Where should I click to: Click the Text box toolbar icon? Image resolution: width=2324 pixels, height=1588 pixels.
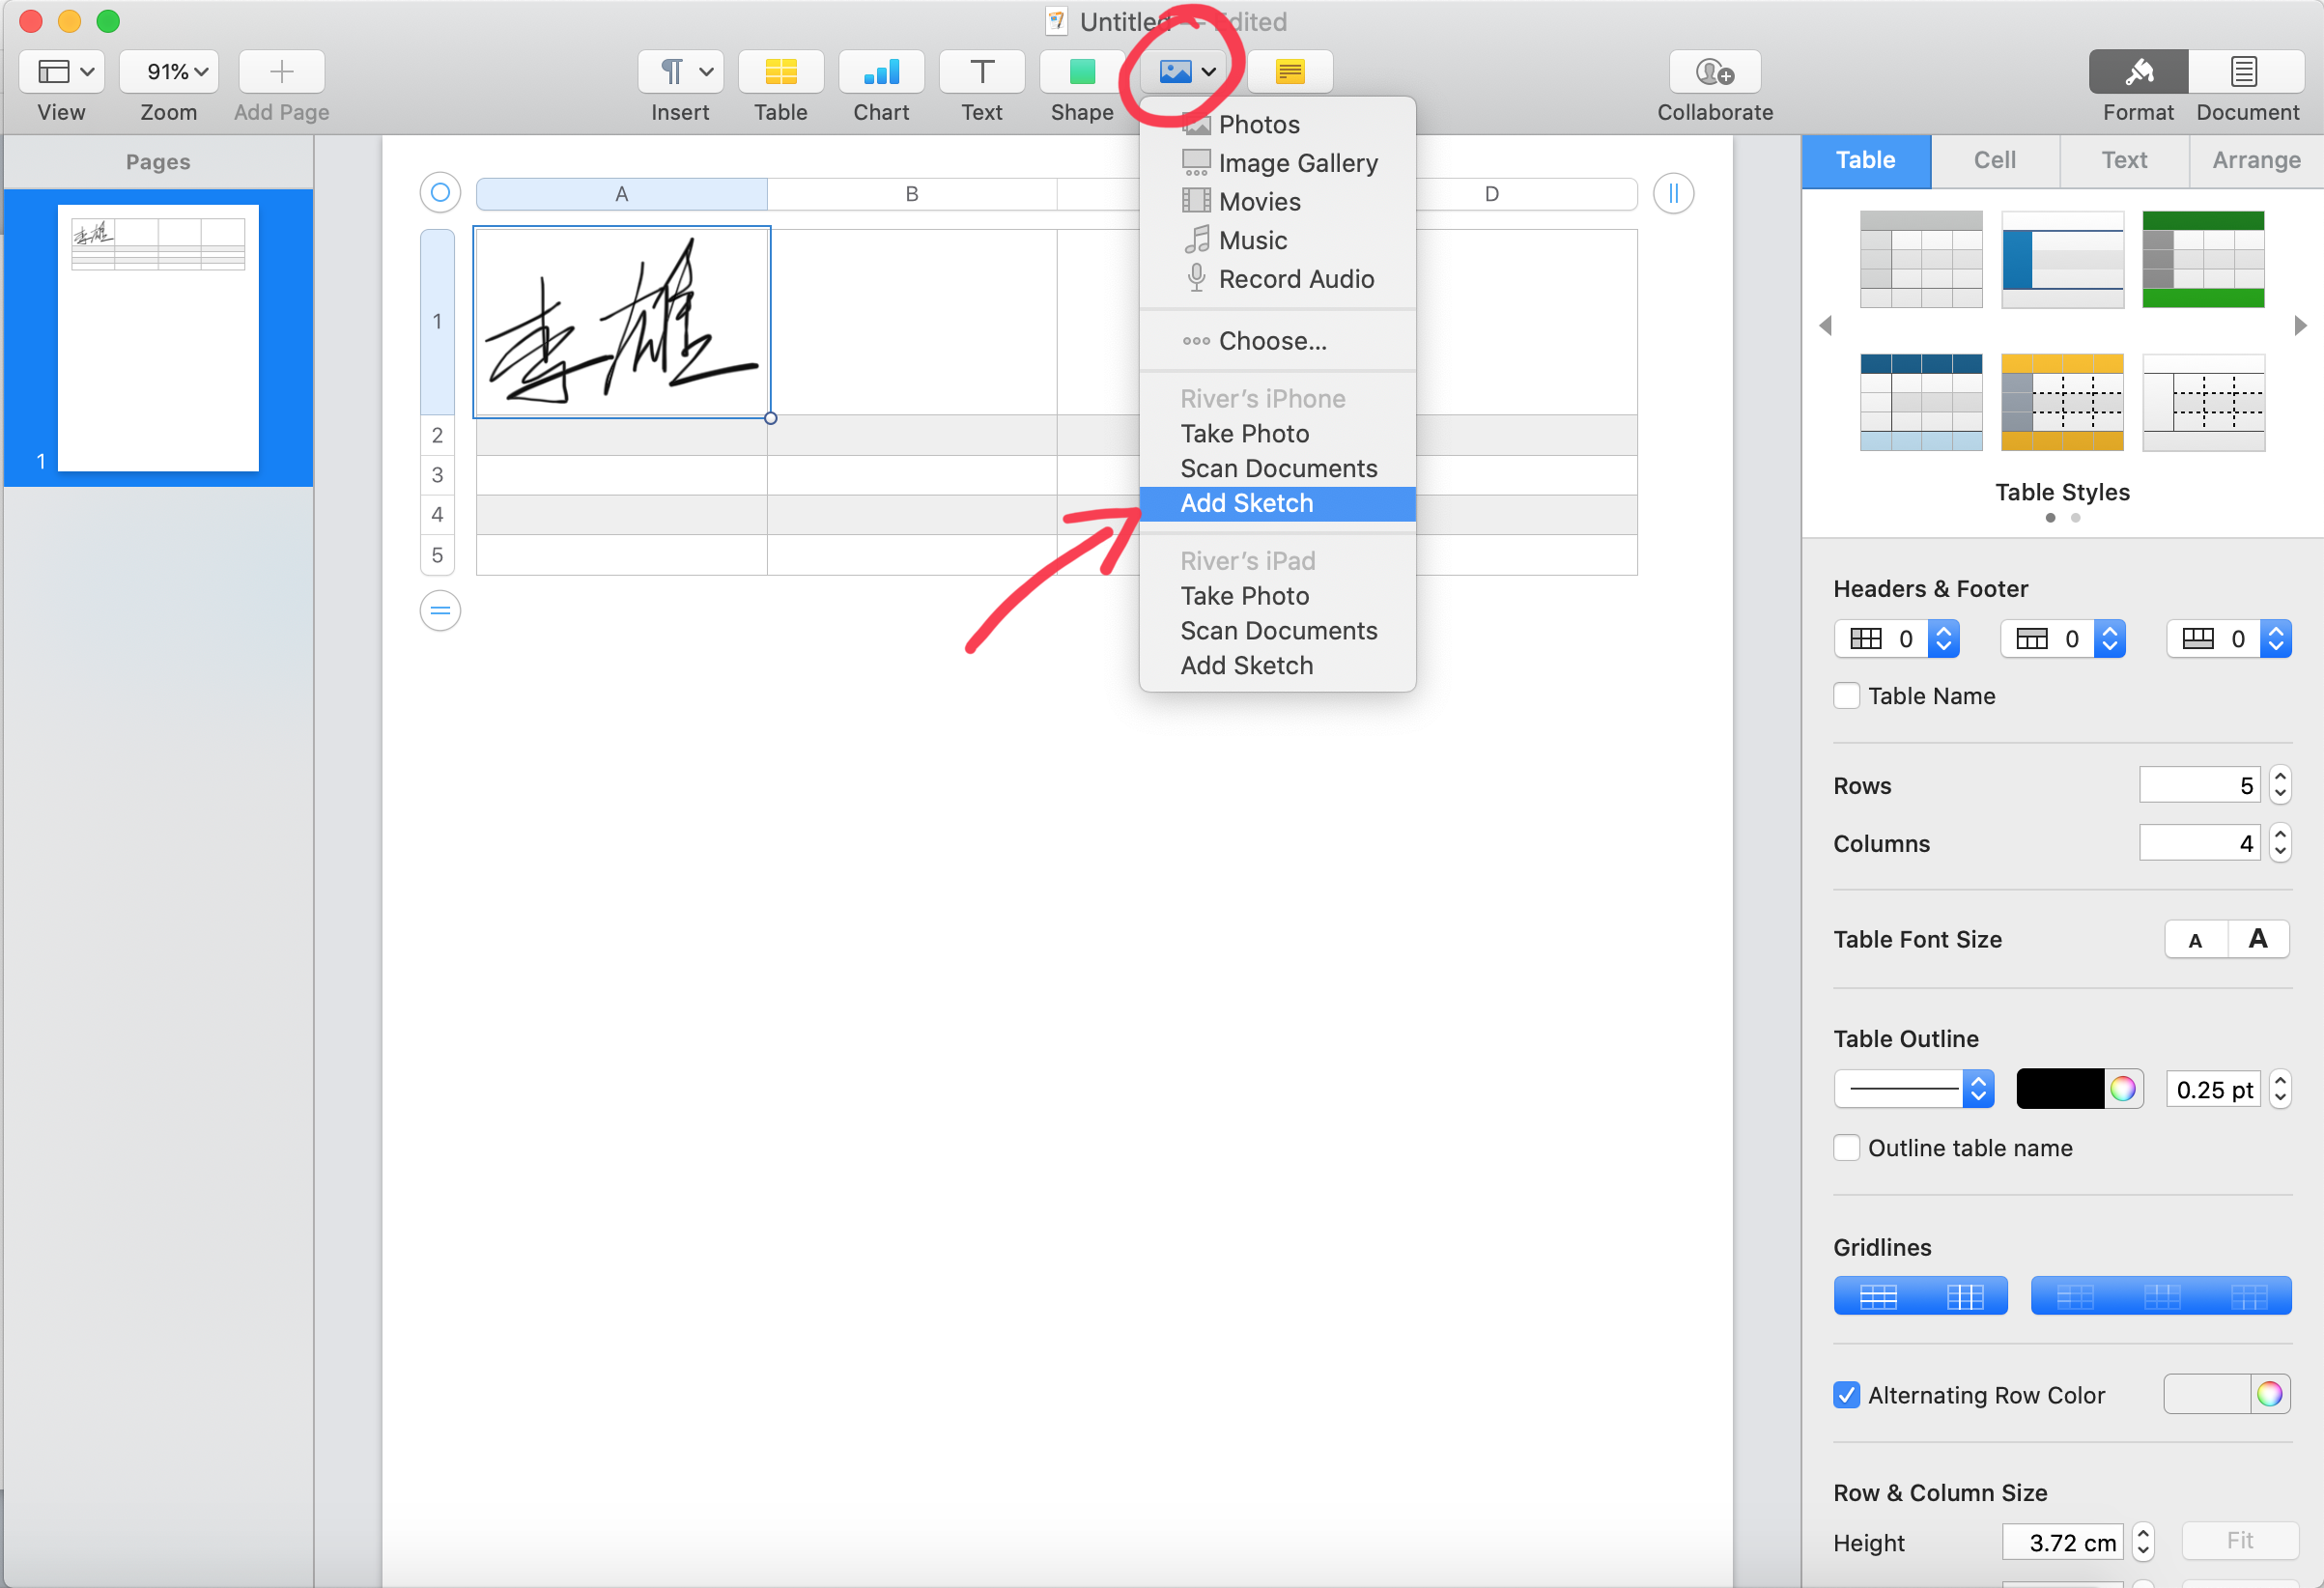coord(981,72)
